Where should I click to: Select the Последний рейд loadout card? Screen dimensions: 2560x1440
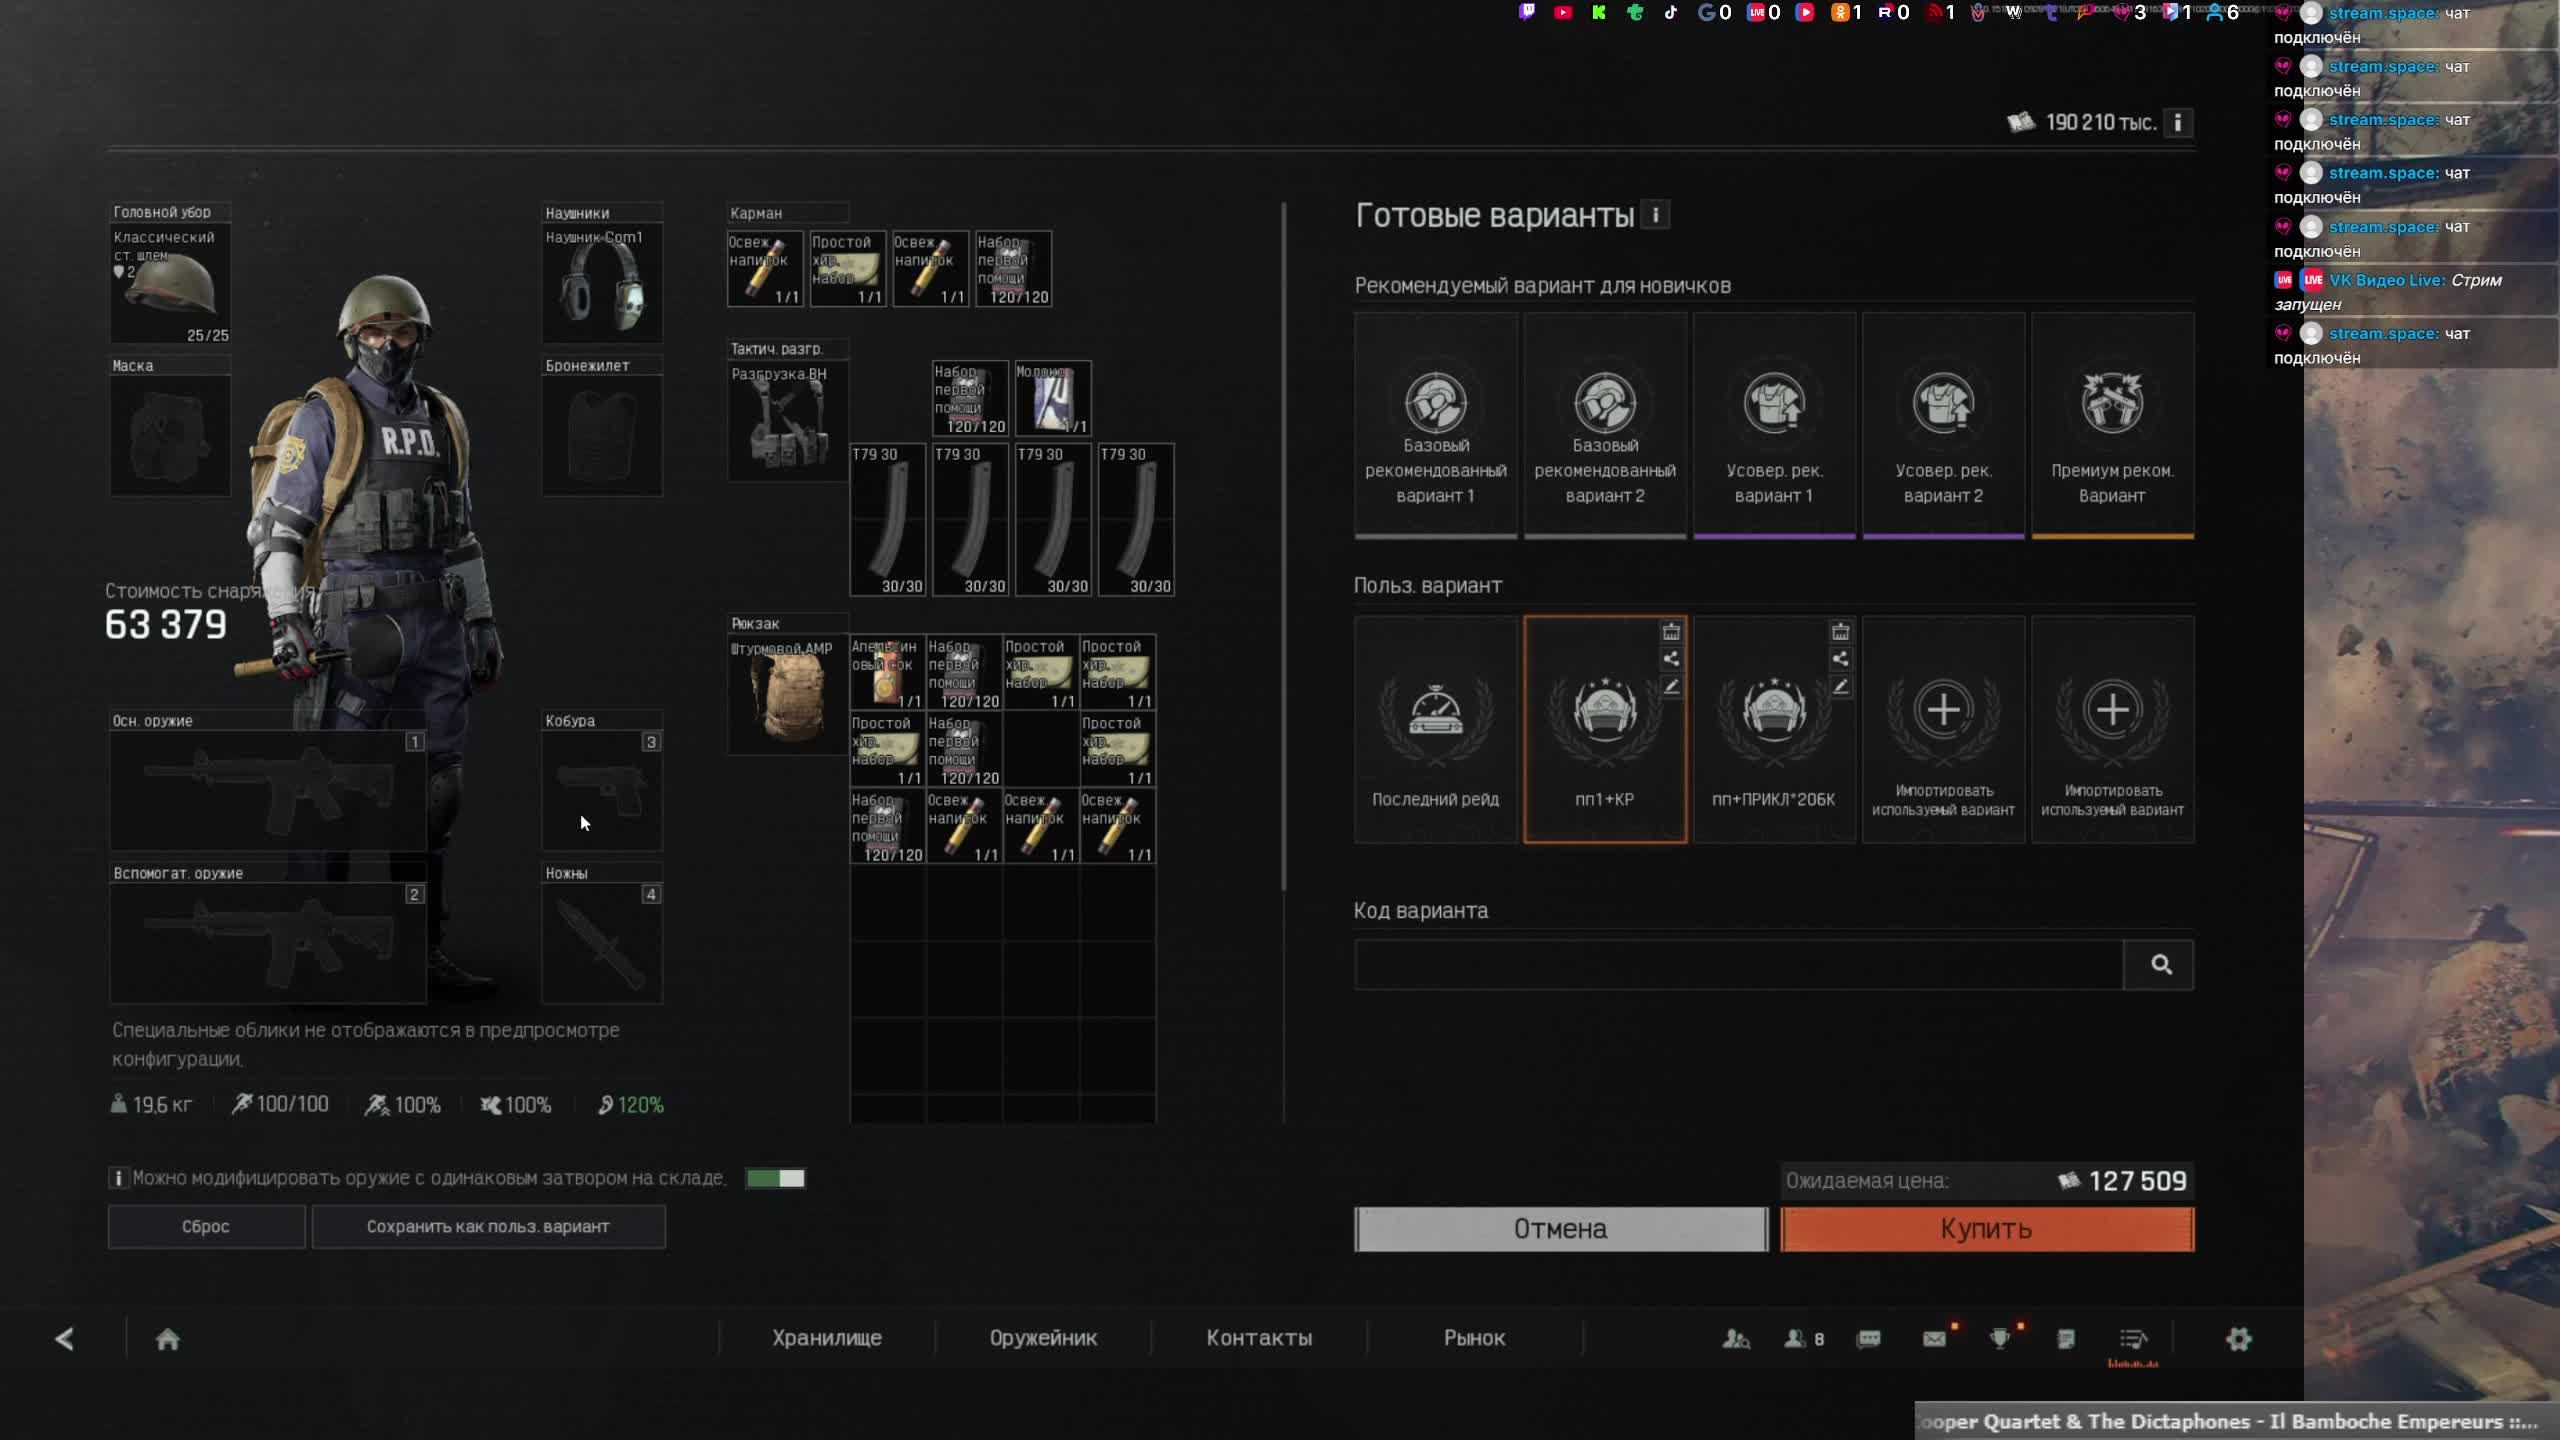click(1436, 730)
